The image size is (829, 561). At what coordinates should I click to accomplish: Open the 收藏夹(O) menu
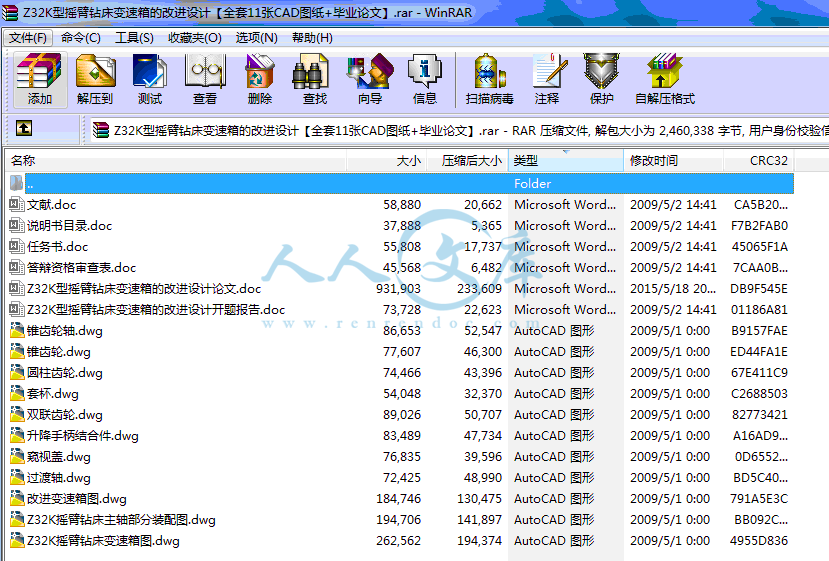coord(195,38)
